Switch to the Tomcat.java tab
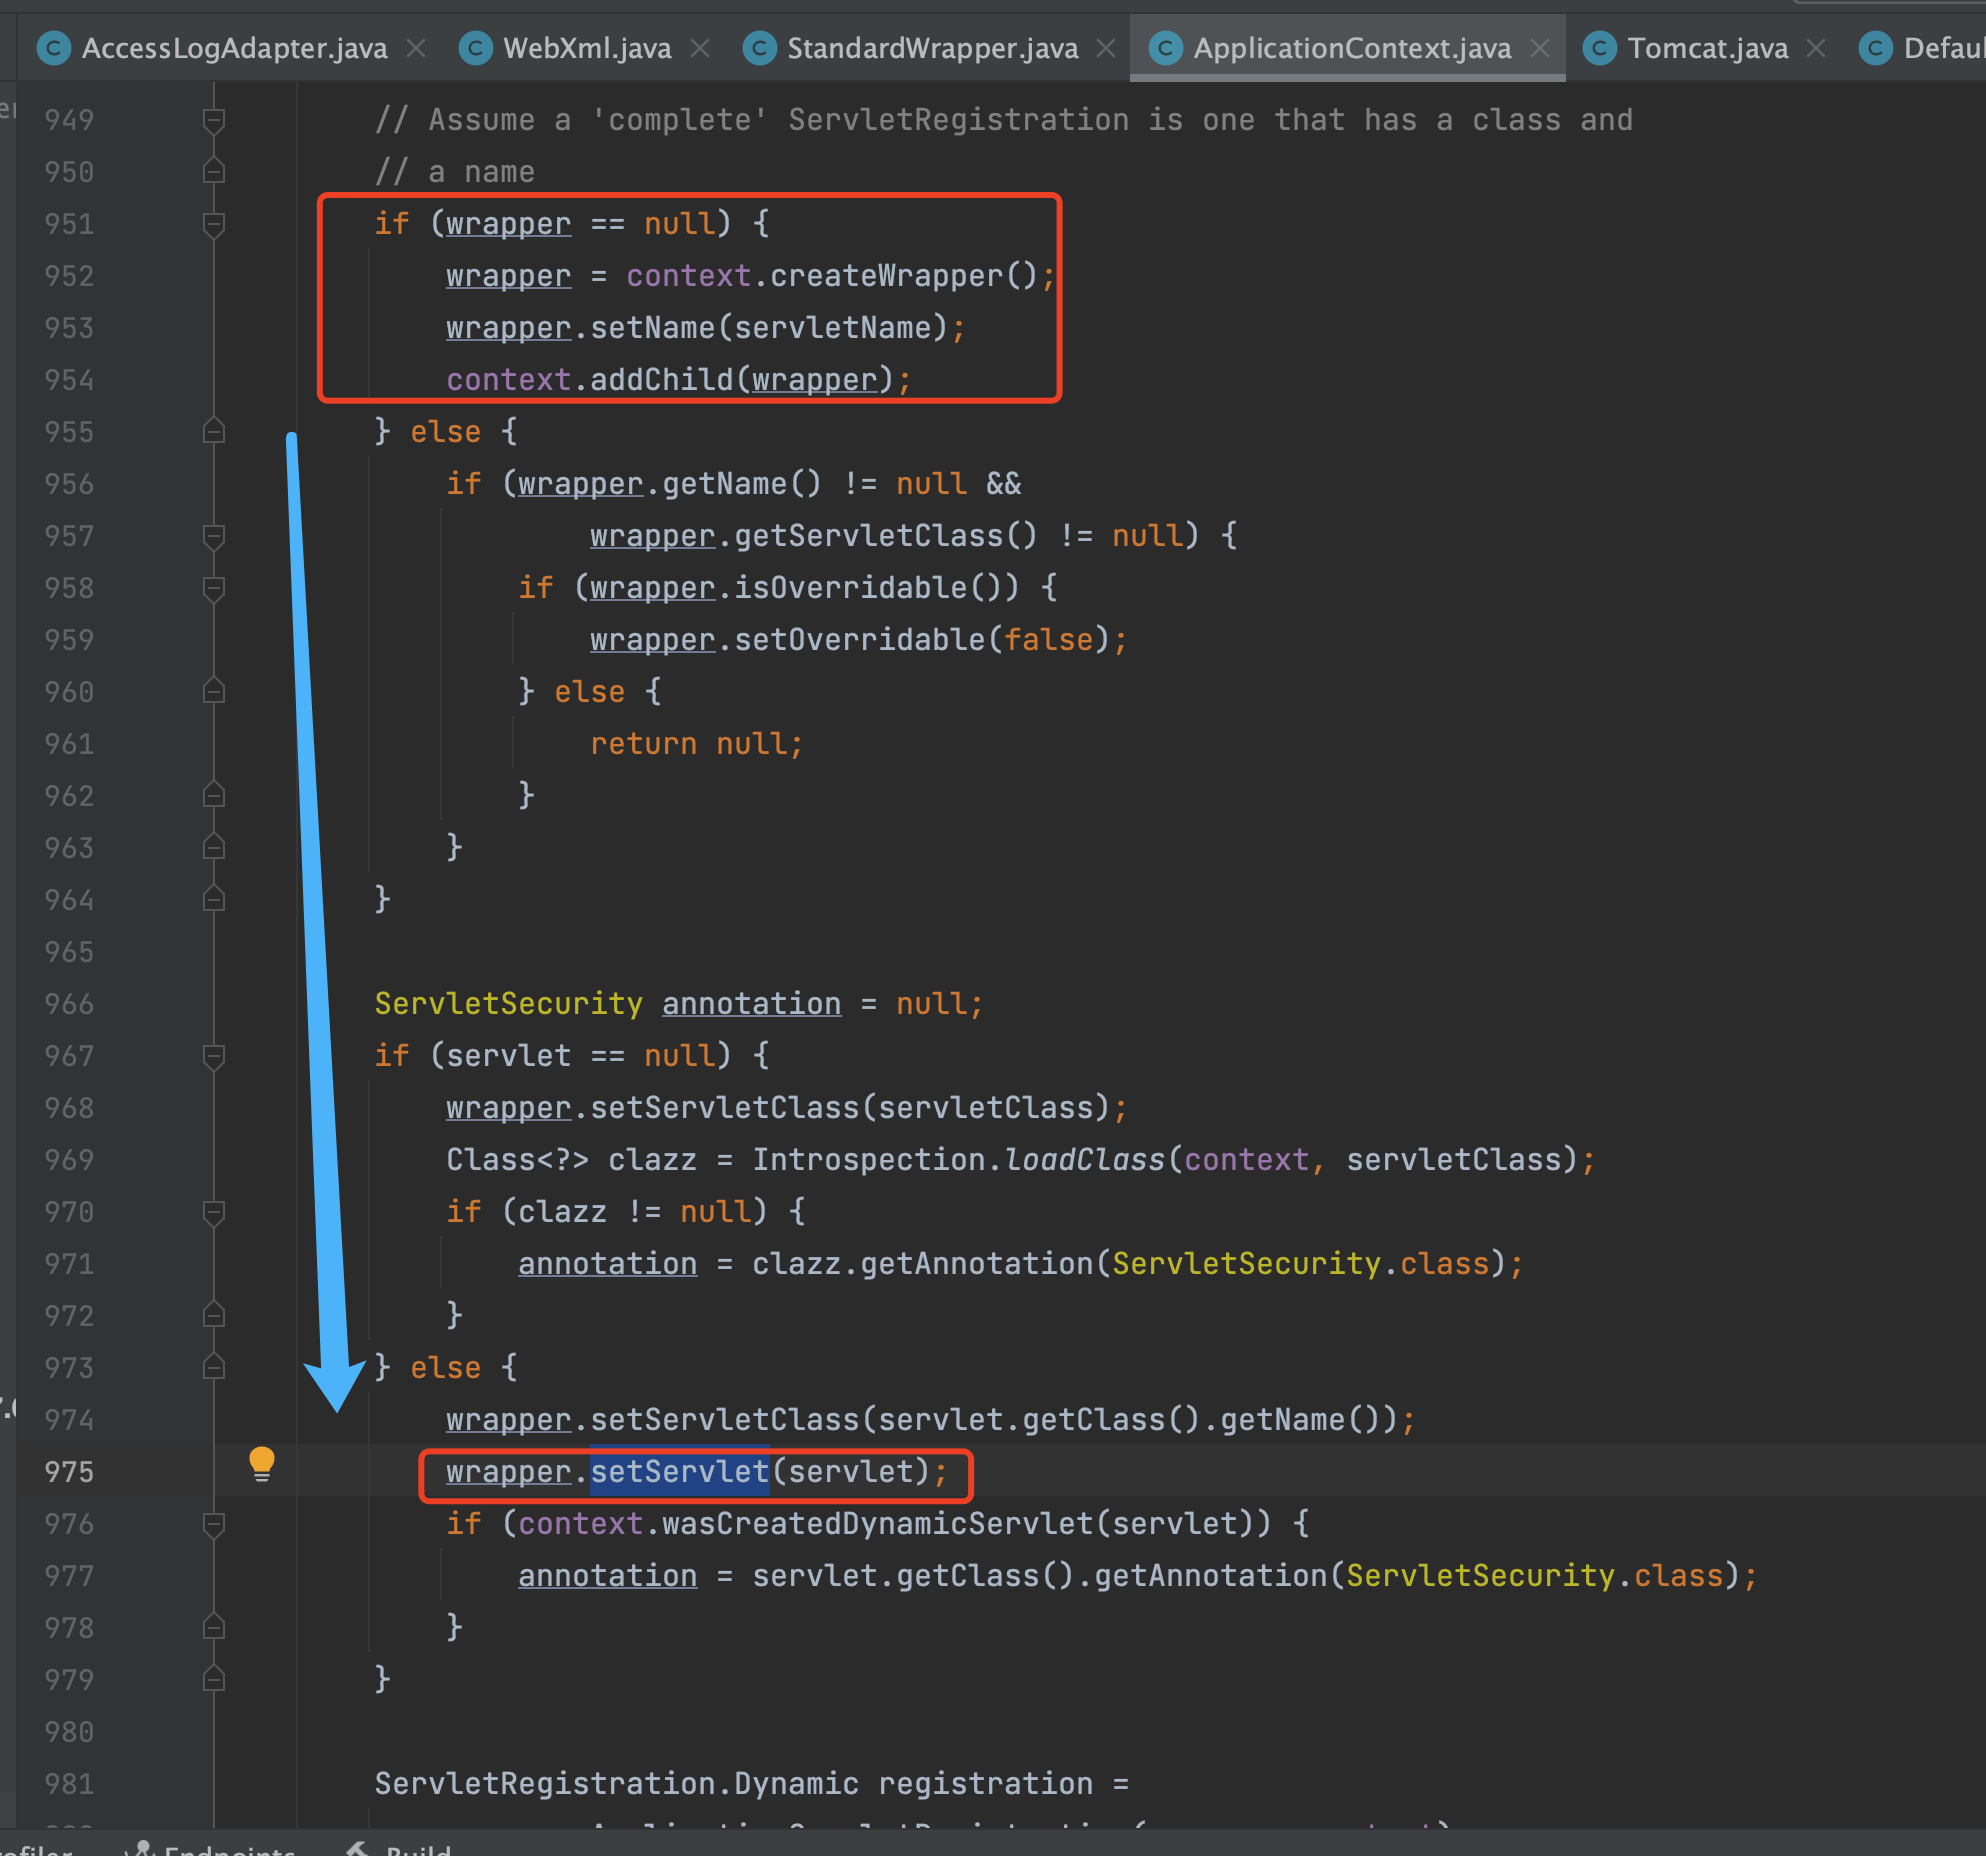 click(1707, 48)
